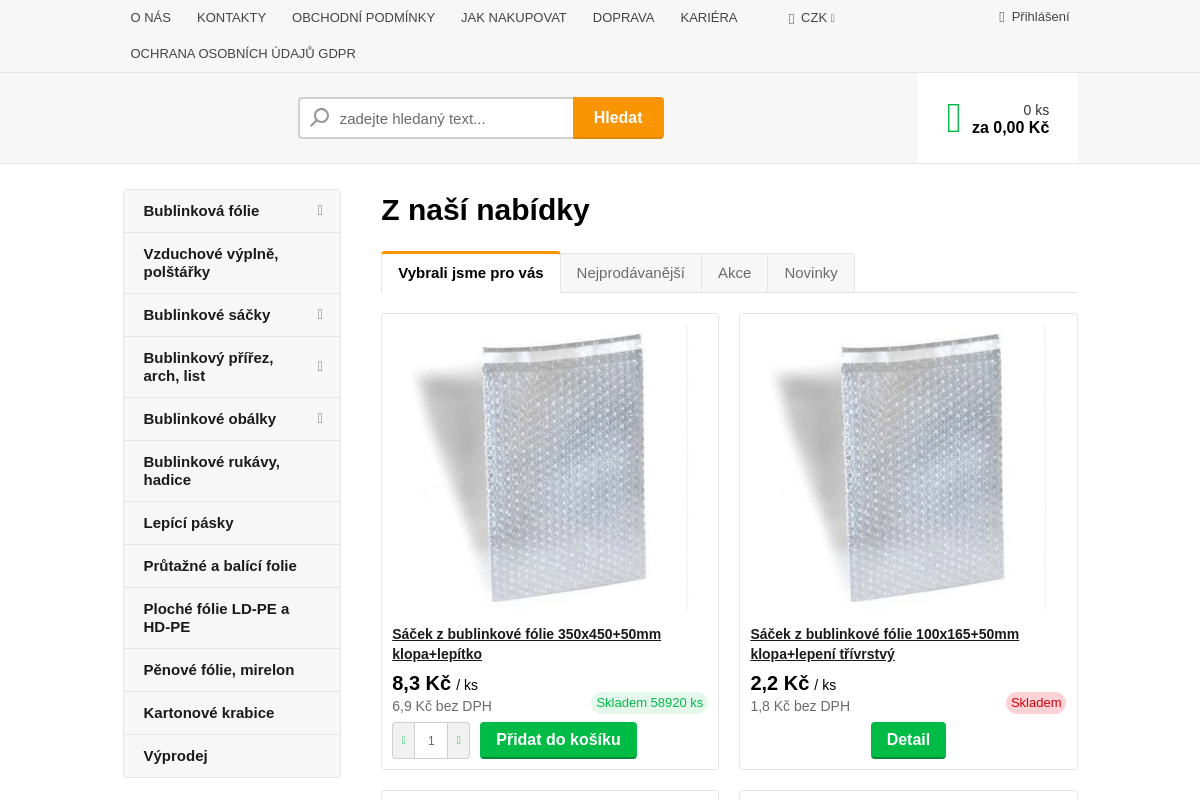
Task: Open the shopping cart icon
Action: [953, 117]
